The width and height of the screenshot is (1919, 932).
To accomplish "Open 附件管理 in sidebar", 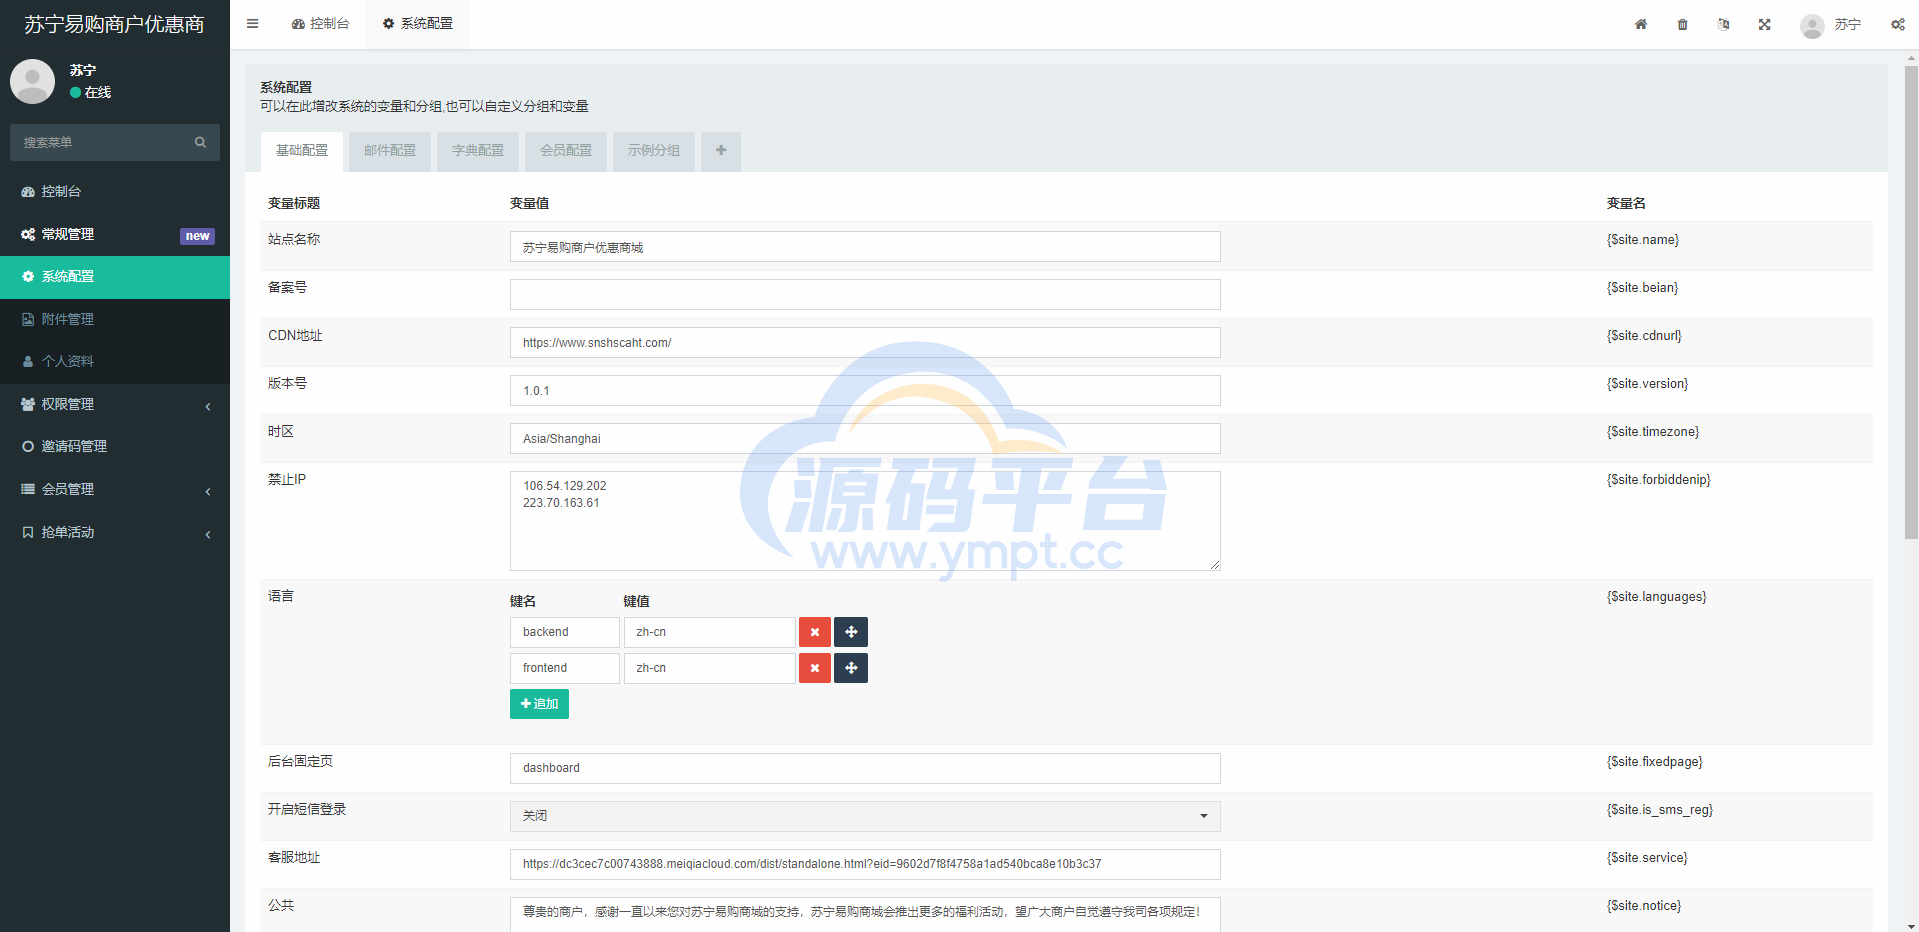I will tap(115, 319).
